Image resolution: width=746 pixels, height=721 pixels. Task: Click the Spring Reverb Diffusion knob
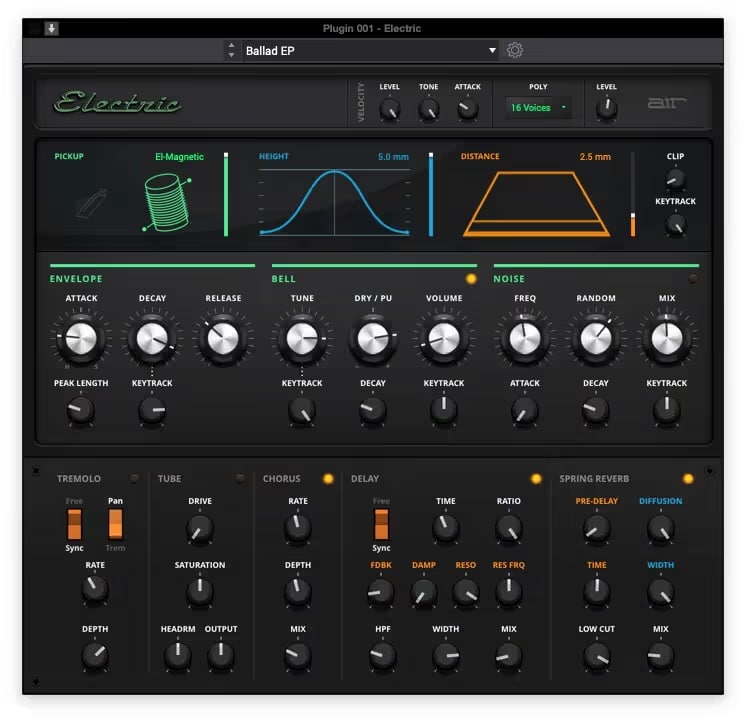tap(660, 528)
